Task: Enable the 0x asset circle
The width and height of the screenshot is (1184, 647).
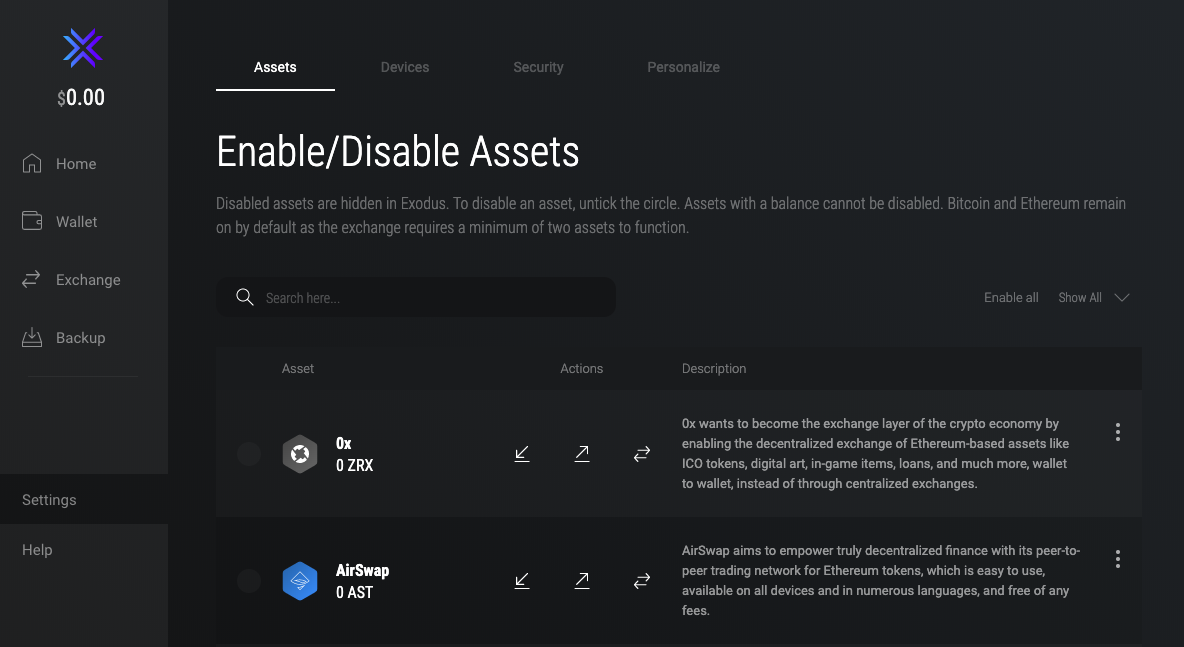Action: pos(249,454)
